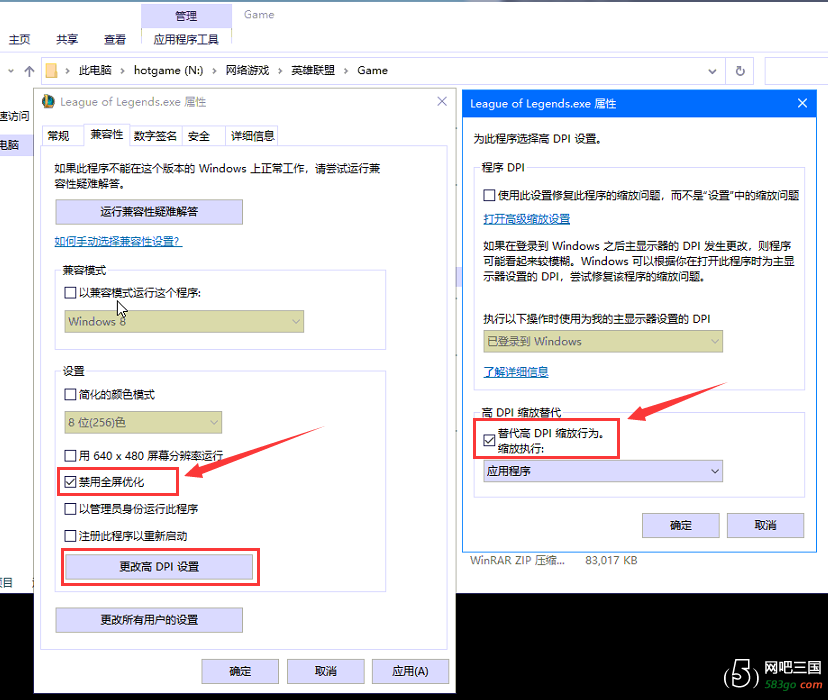This screenshot has height=700, width=828.
Task: Open the 8 位(256)色 color dropdown
Action: (x=143, y=422)
